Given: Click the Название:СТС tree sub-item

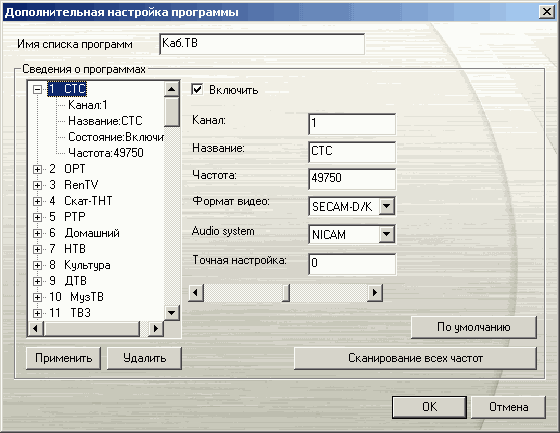Looking at the screenshot, I should tap(105, 121).
